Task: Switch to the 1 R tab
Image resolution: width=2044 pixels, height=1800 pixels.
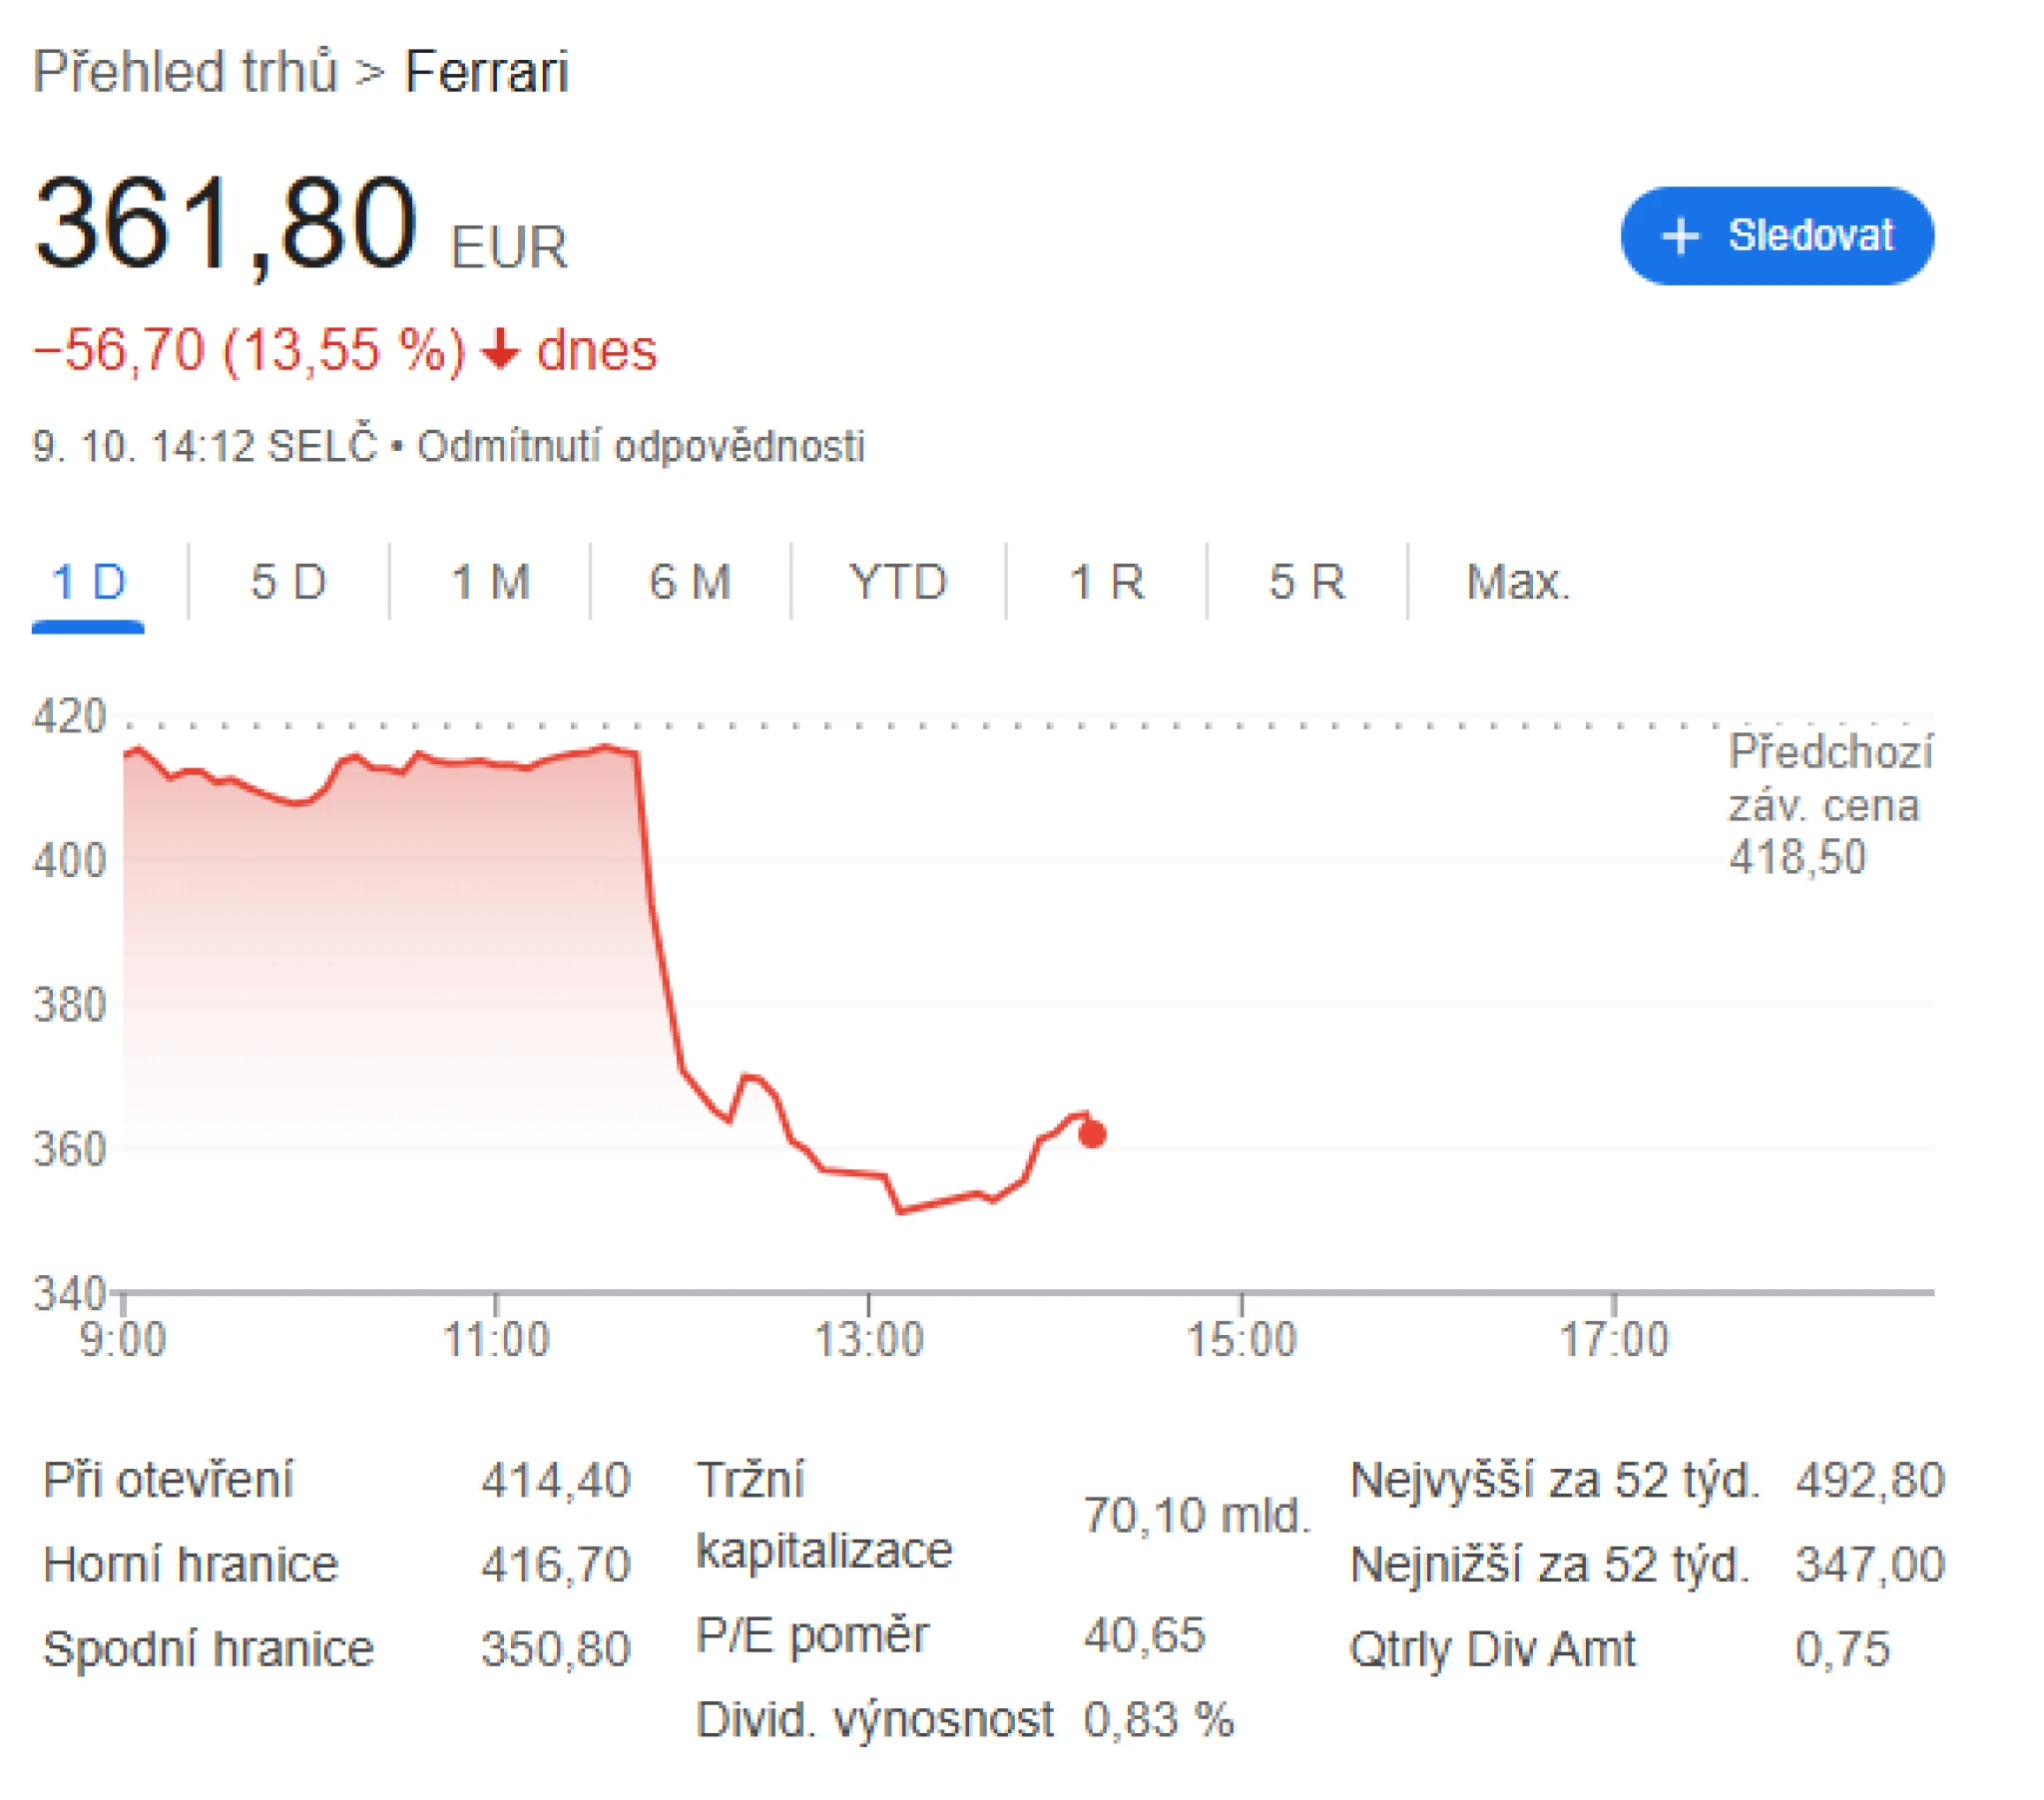Action: tap(1106, 582)
